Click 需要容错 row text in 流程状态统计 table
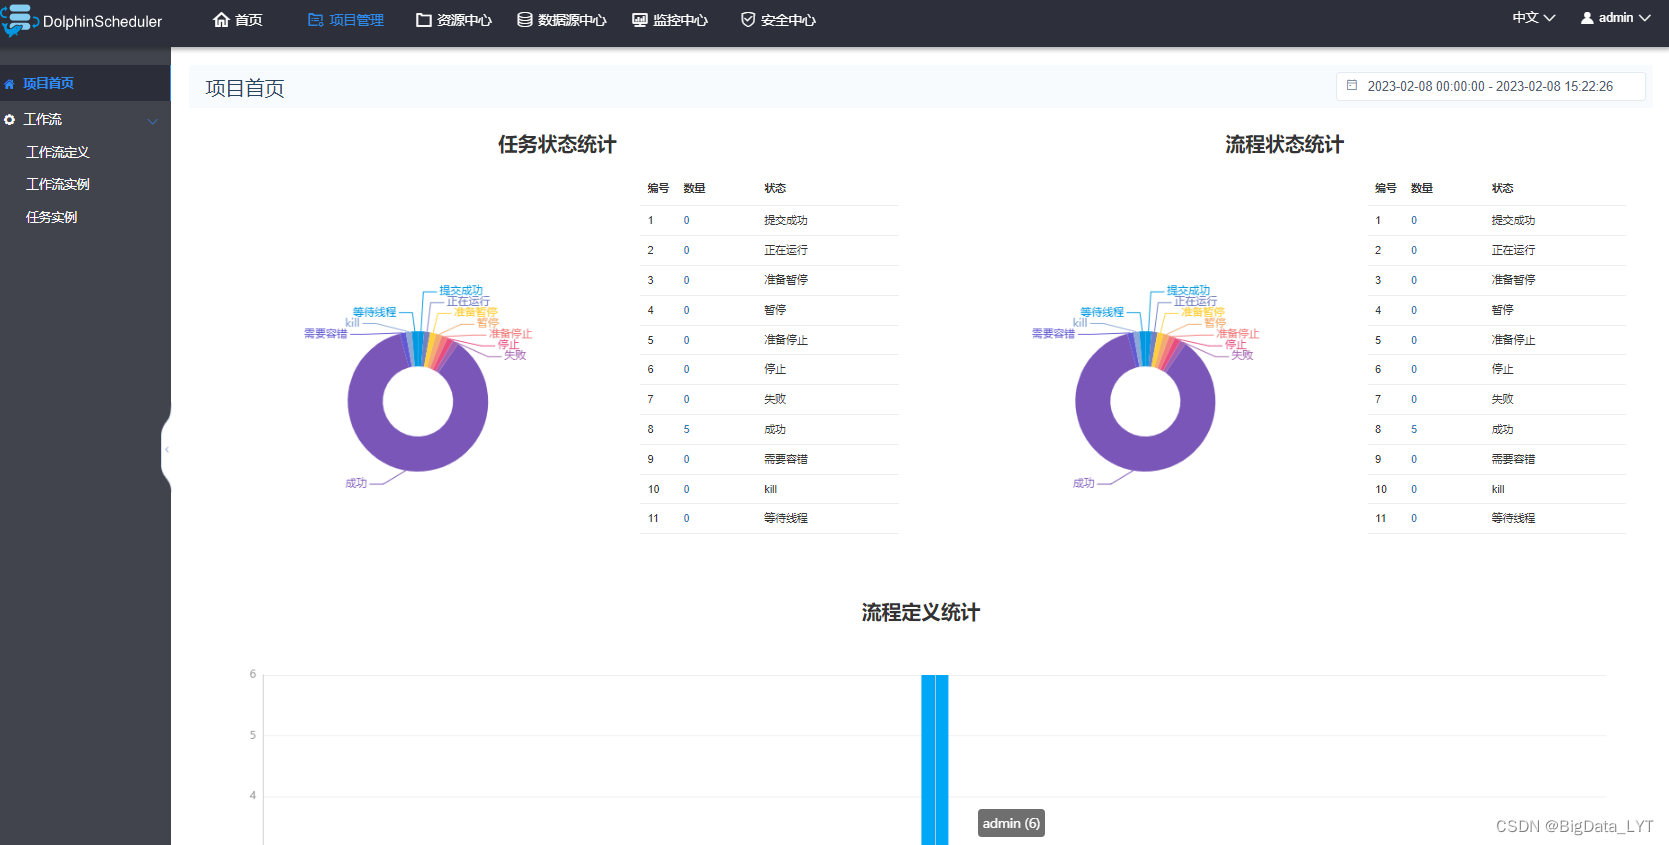The width and height of the screenshot is (1669, 845). (1513, 459)
